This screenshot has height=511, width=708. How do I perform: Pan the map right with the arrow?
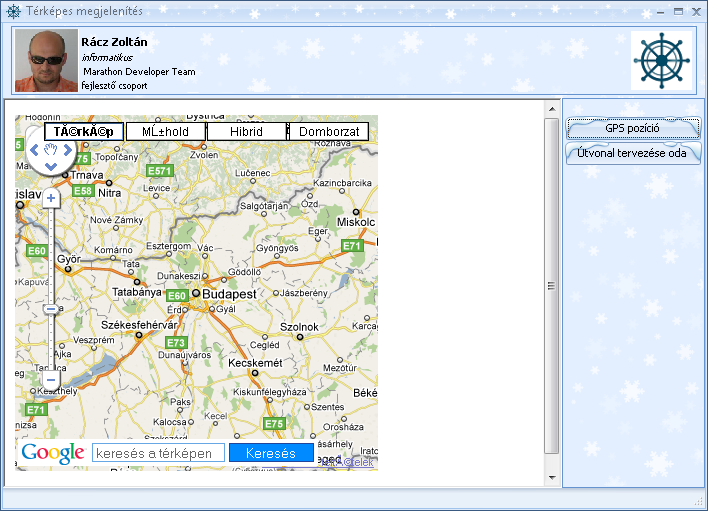68,150
